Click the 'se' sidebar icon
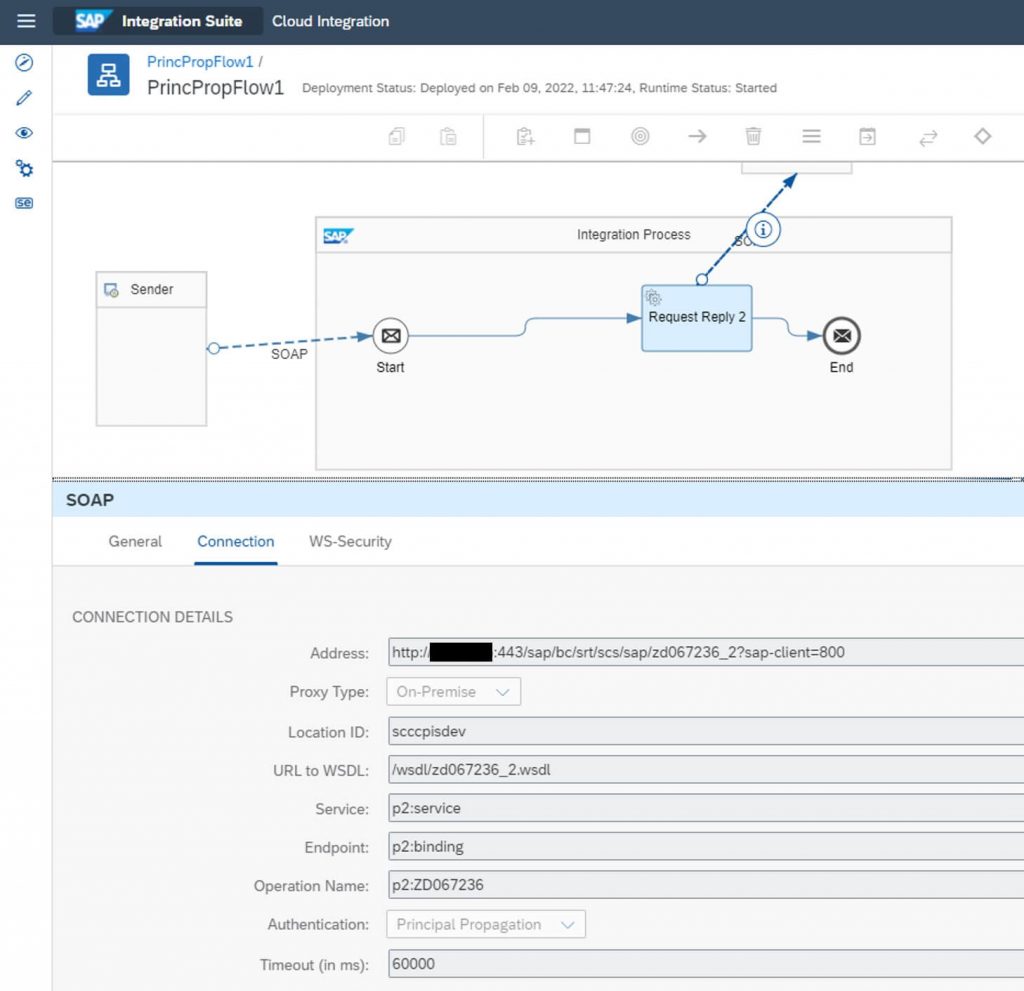 [24, 203]
